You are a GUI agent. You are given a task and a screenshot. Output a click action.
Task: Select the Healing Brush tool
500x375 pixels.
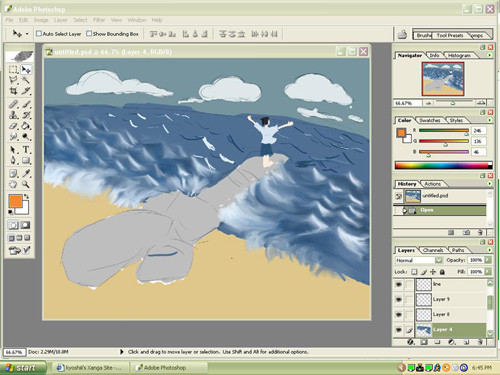13,104
